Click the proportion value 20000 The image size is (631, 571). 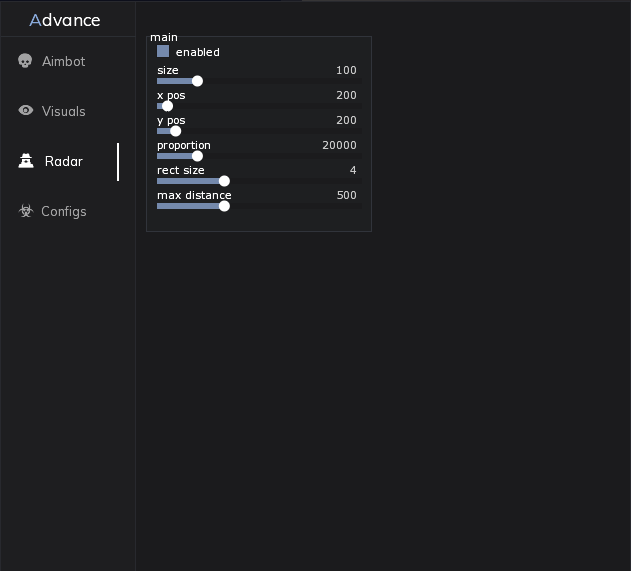coord(339,146)
